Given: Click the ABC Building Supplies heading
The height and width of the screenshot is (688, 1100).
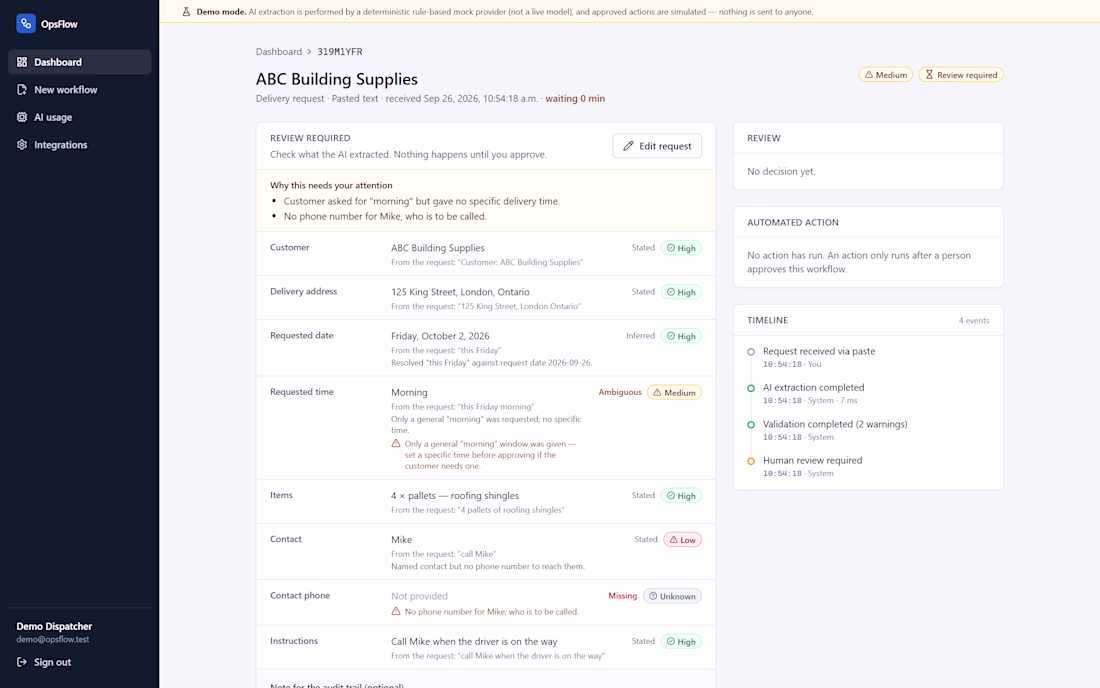Looking at the screenshot, I should [337, 79].
